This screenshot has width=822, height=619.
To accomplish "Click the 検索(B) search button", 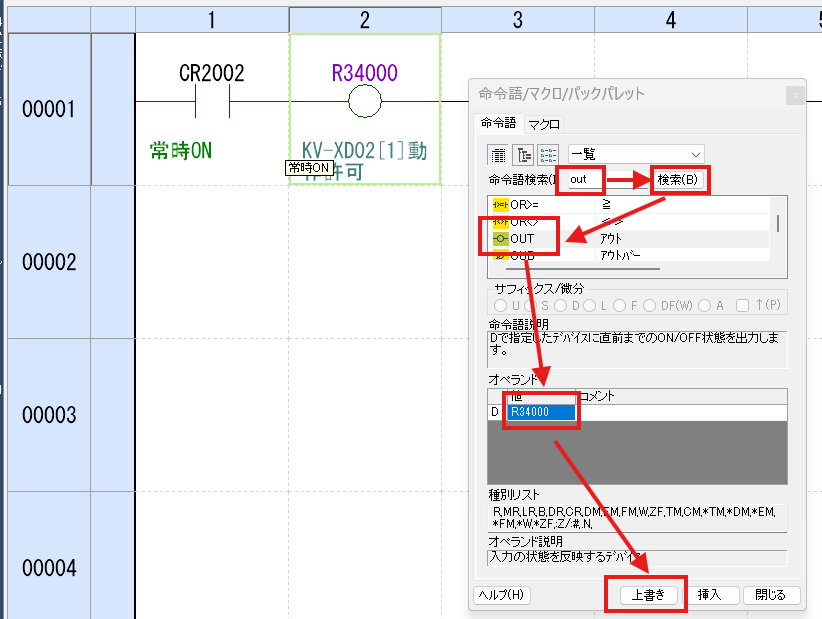I will coord(678,178).
